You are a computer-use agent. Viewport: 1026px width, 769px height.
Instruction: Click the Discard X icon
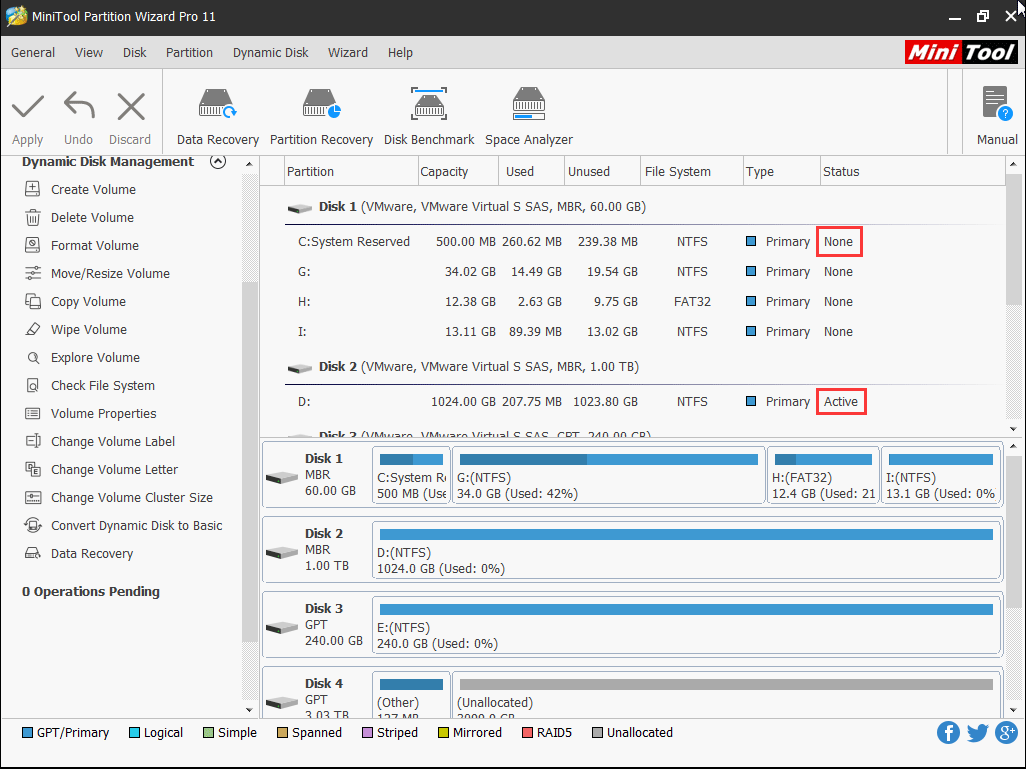click(131, 107)
